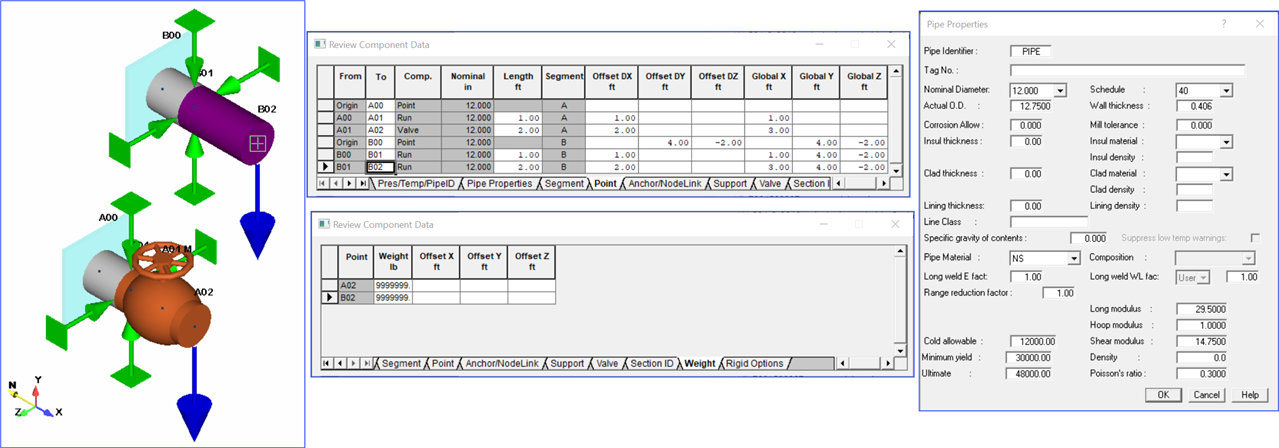This screenshot has width=1279, height=448.
Task: Click the Pipe Identifier field
Action: 1031,50
